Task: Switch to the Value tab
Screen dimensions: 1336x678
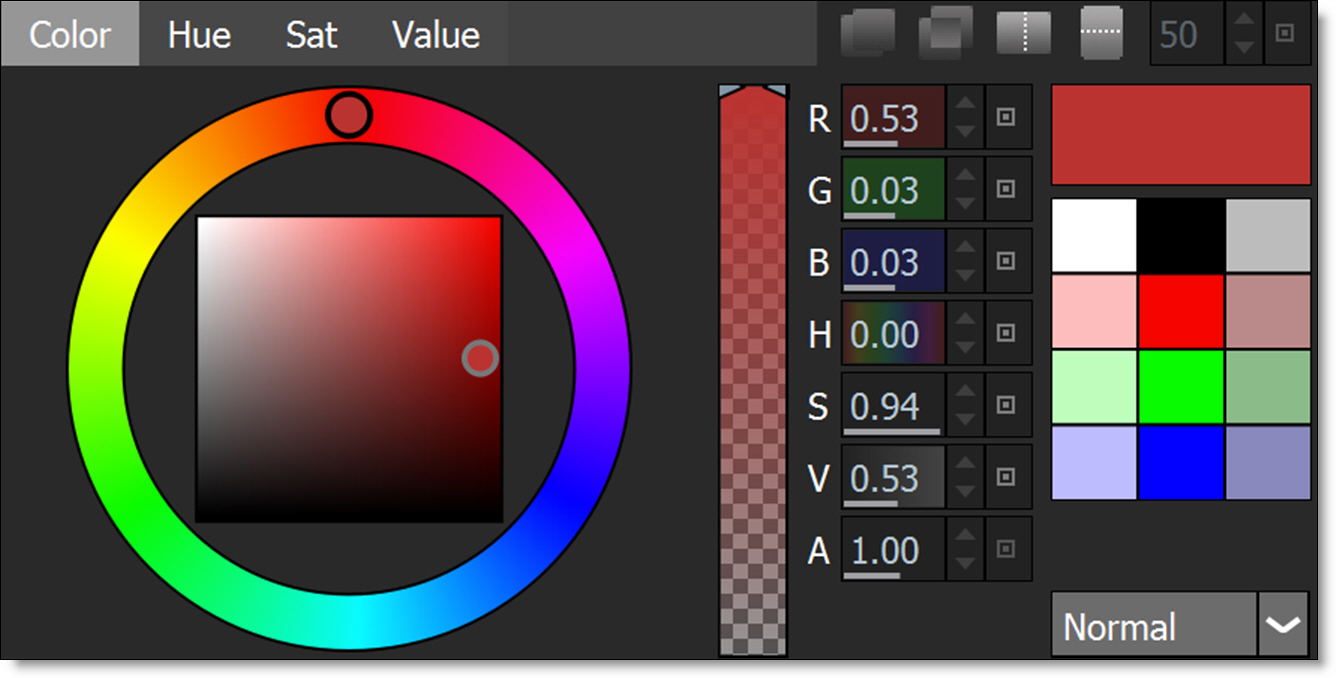Action: [x=436, y=35]
